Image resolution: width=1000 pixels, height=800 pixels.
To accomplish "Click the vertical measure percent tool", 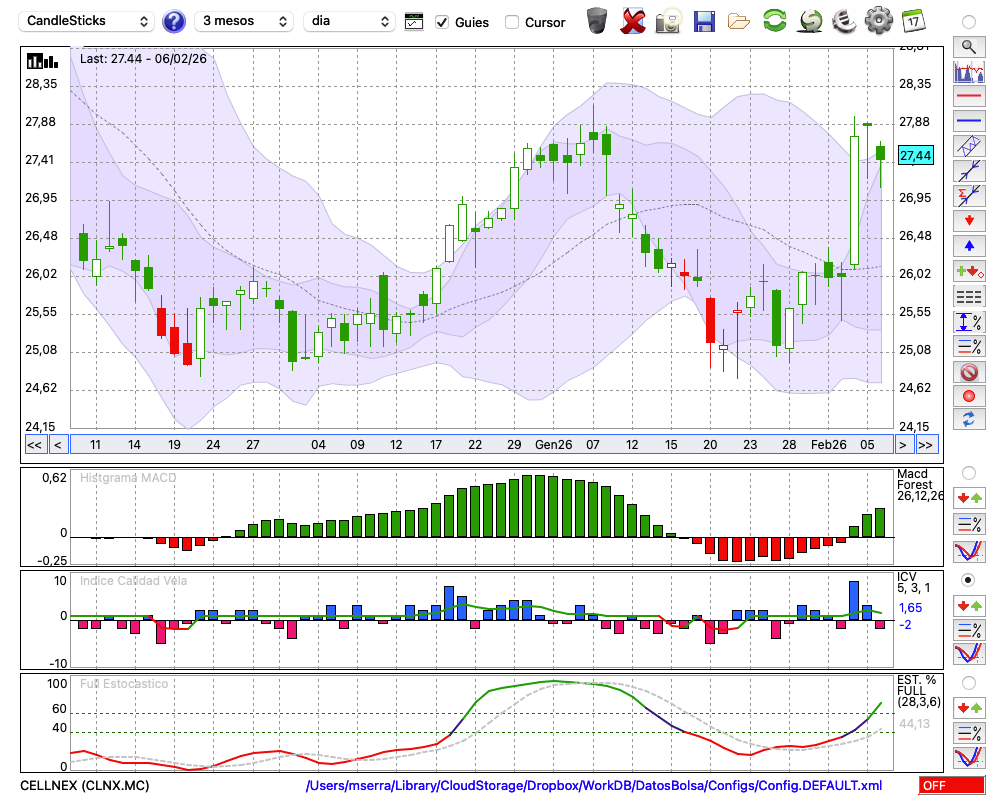I will pyautogui.click(x=969, y=321).
